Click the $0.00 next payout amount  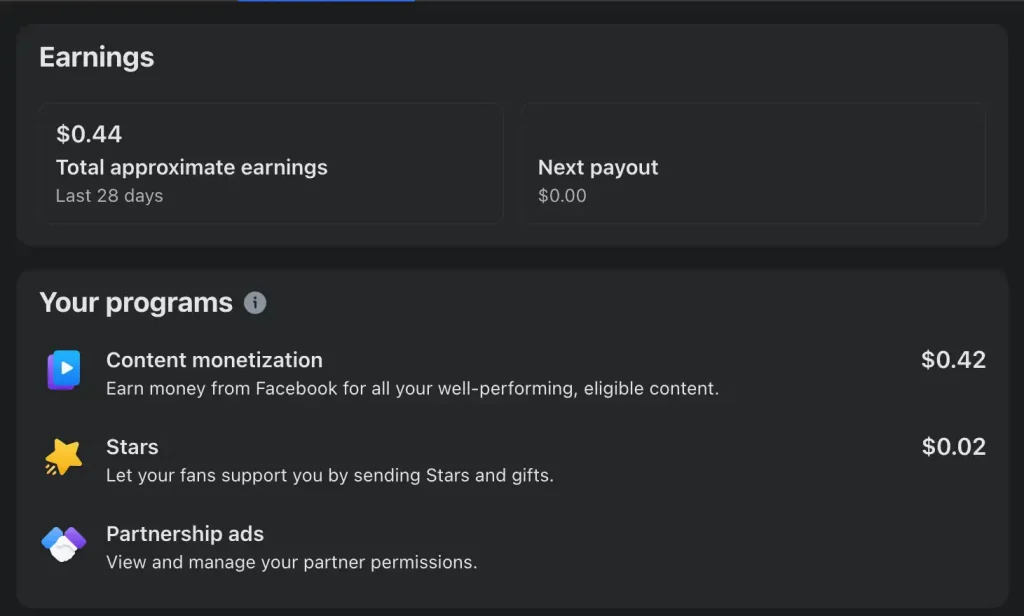tap(562, 196)
